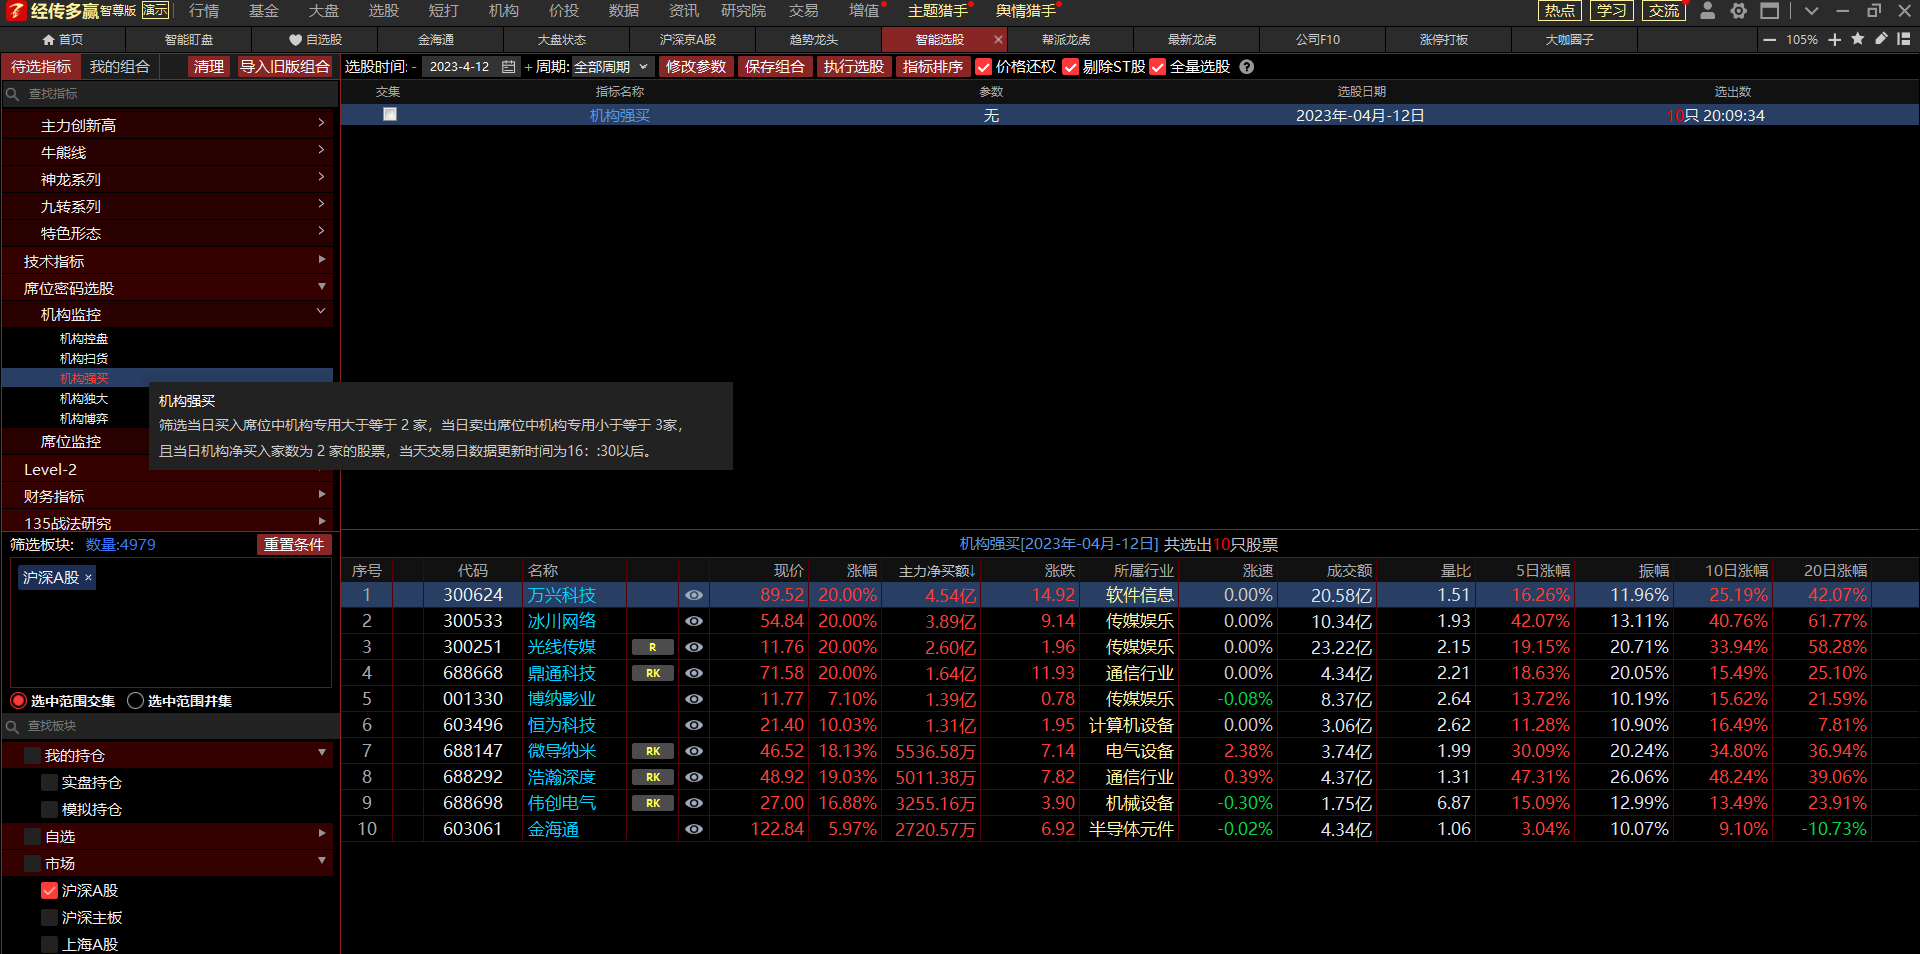Uncheck the 沪深A股 market checkbox
The width and height of the screenshot is (1920, 954).
click(49, 890)
